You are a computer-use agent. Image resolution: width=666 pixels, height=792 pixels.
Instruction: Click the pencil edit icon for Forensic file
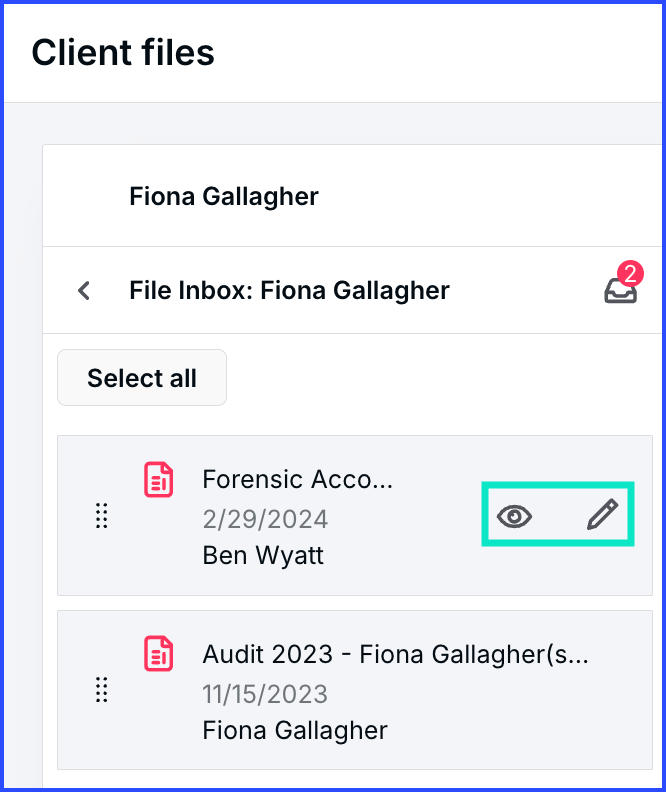[x=602, y=514]
